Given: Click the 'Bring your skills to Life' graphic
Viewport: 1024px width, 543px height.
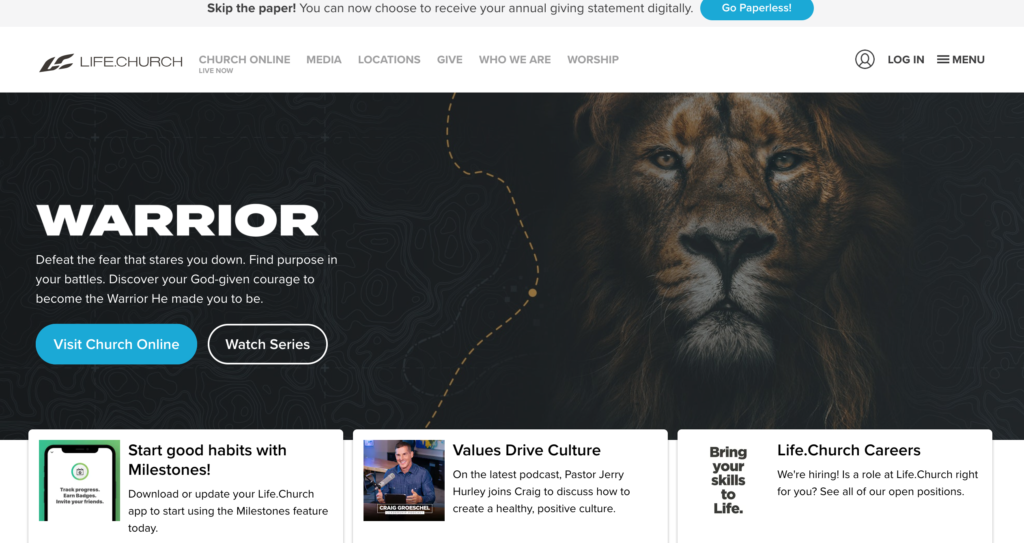Looking at the screenshot, I should click(x=728, y=480).
